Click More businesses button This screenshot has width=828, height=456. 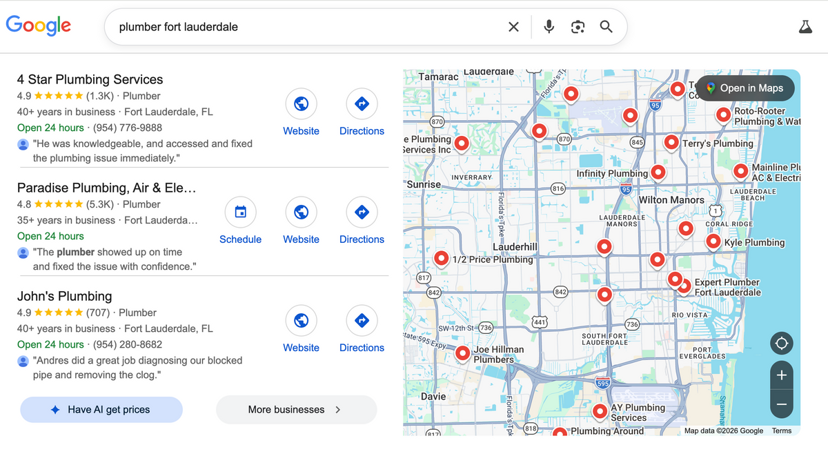click(296, 410)
